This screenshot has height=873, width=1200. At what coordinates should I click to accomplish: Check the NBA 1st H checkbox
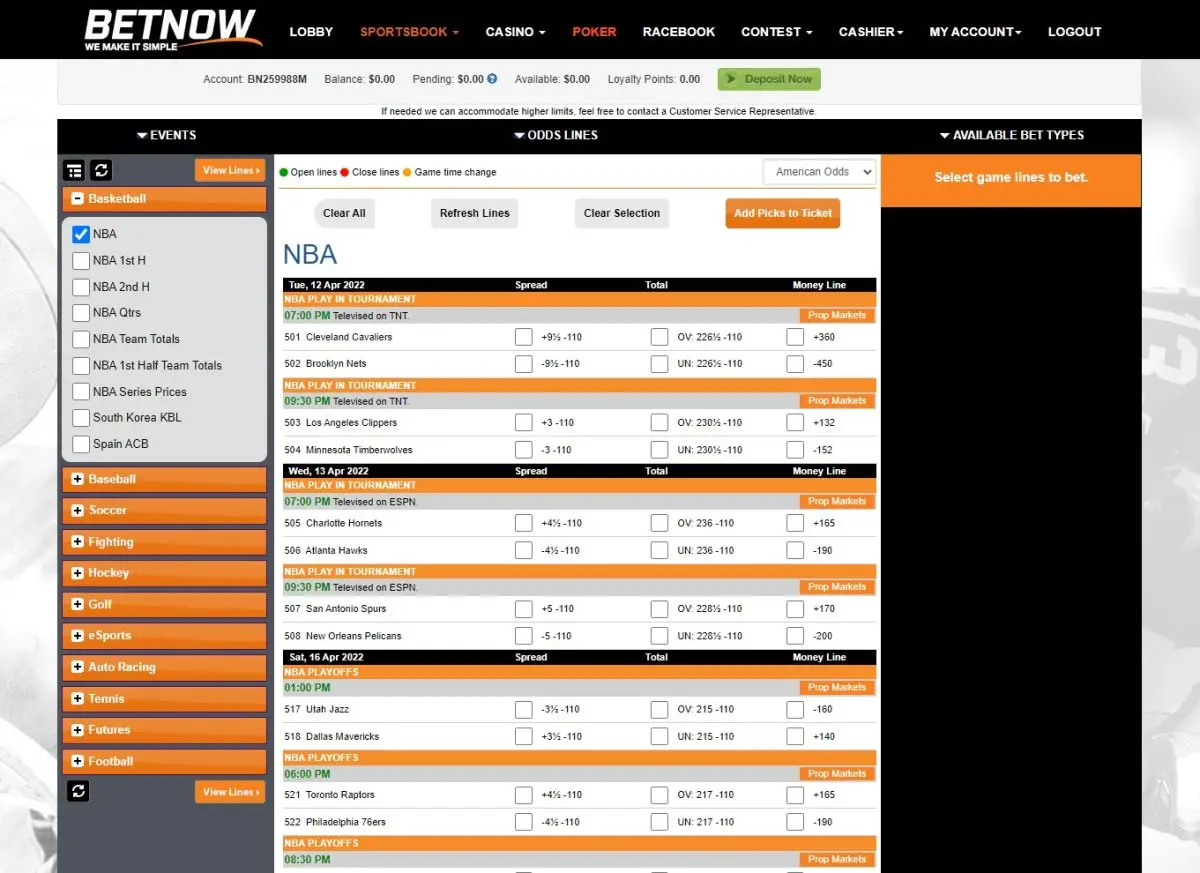coord(81,260)
